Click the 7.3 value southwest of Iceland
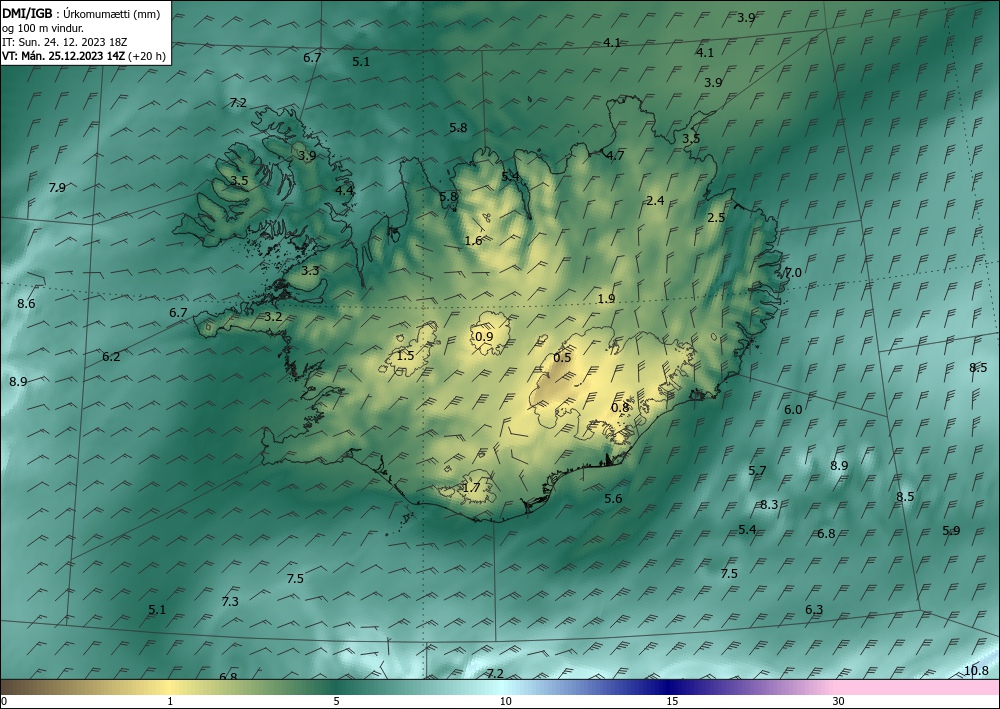This screenshot has width=1000, height=709. click(x=230, y=602)
